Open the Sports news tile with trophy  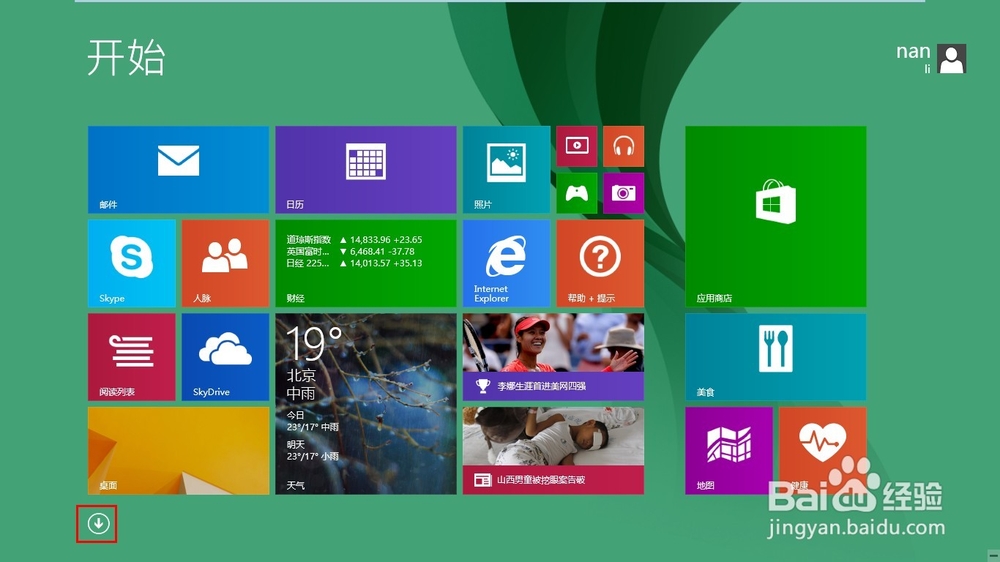pyautogui.click(x=554, y=357)
